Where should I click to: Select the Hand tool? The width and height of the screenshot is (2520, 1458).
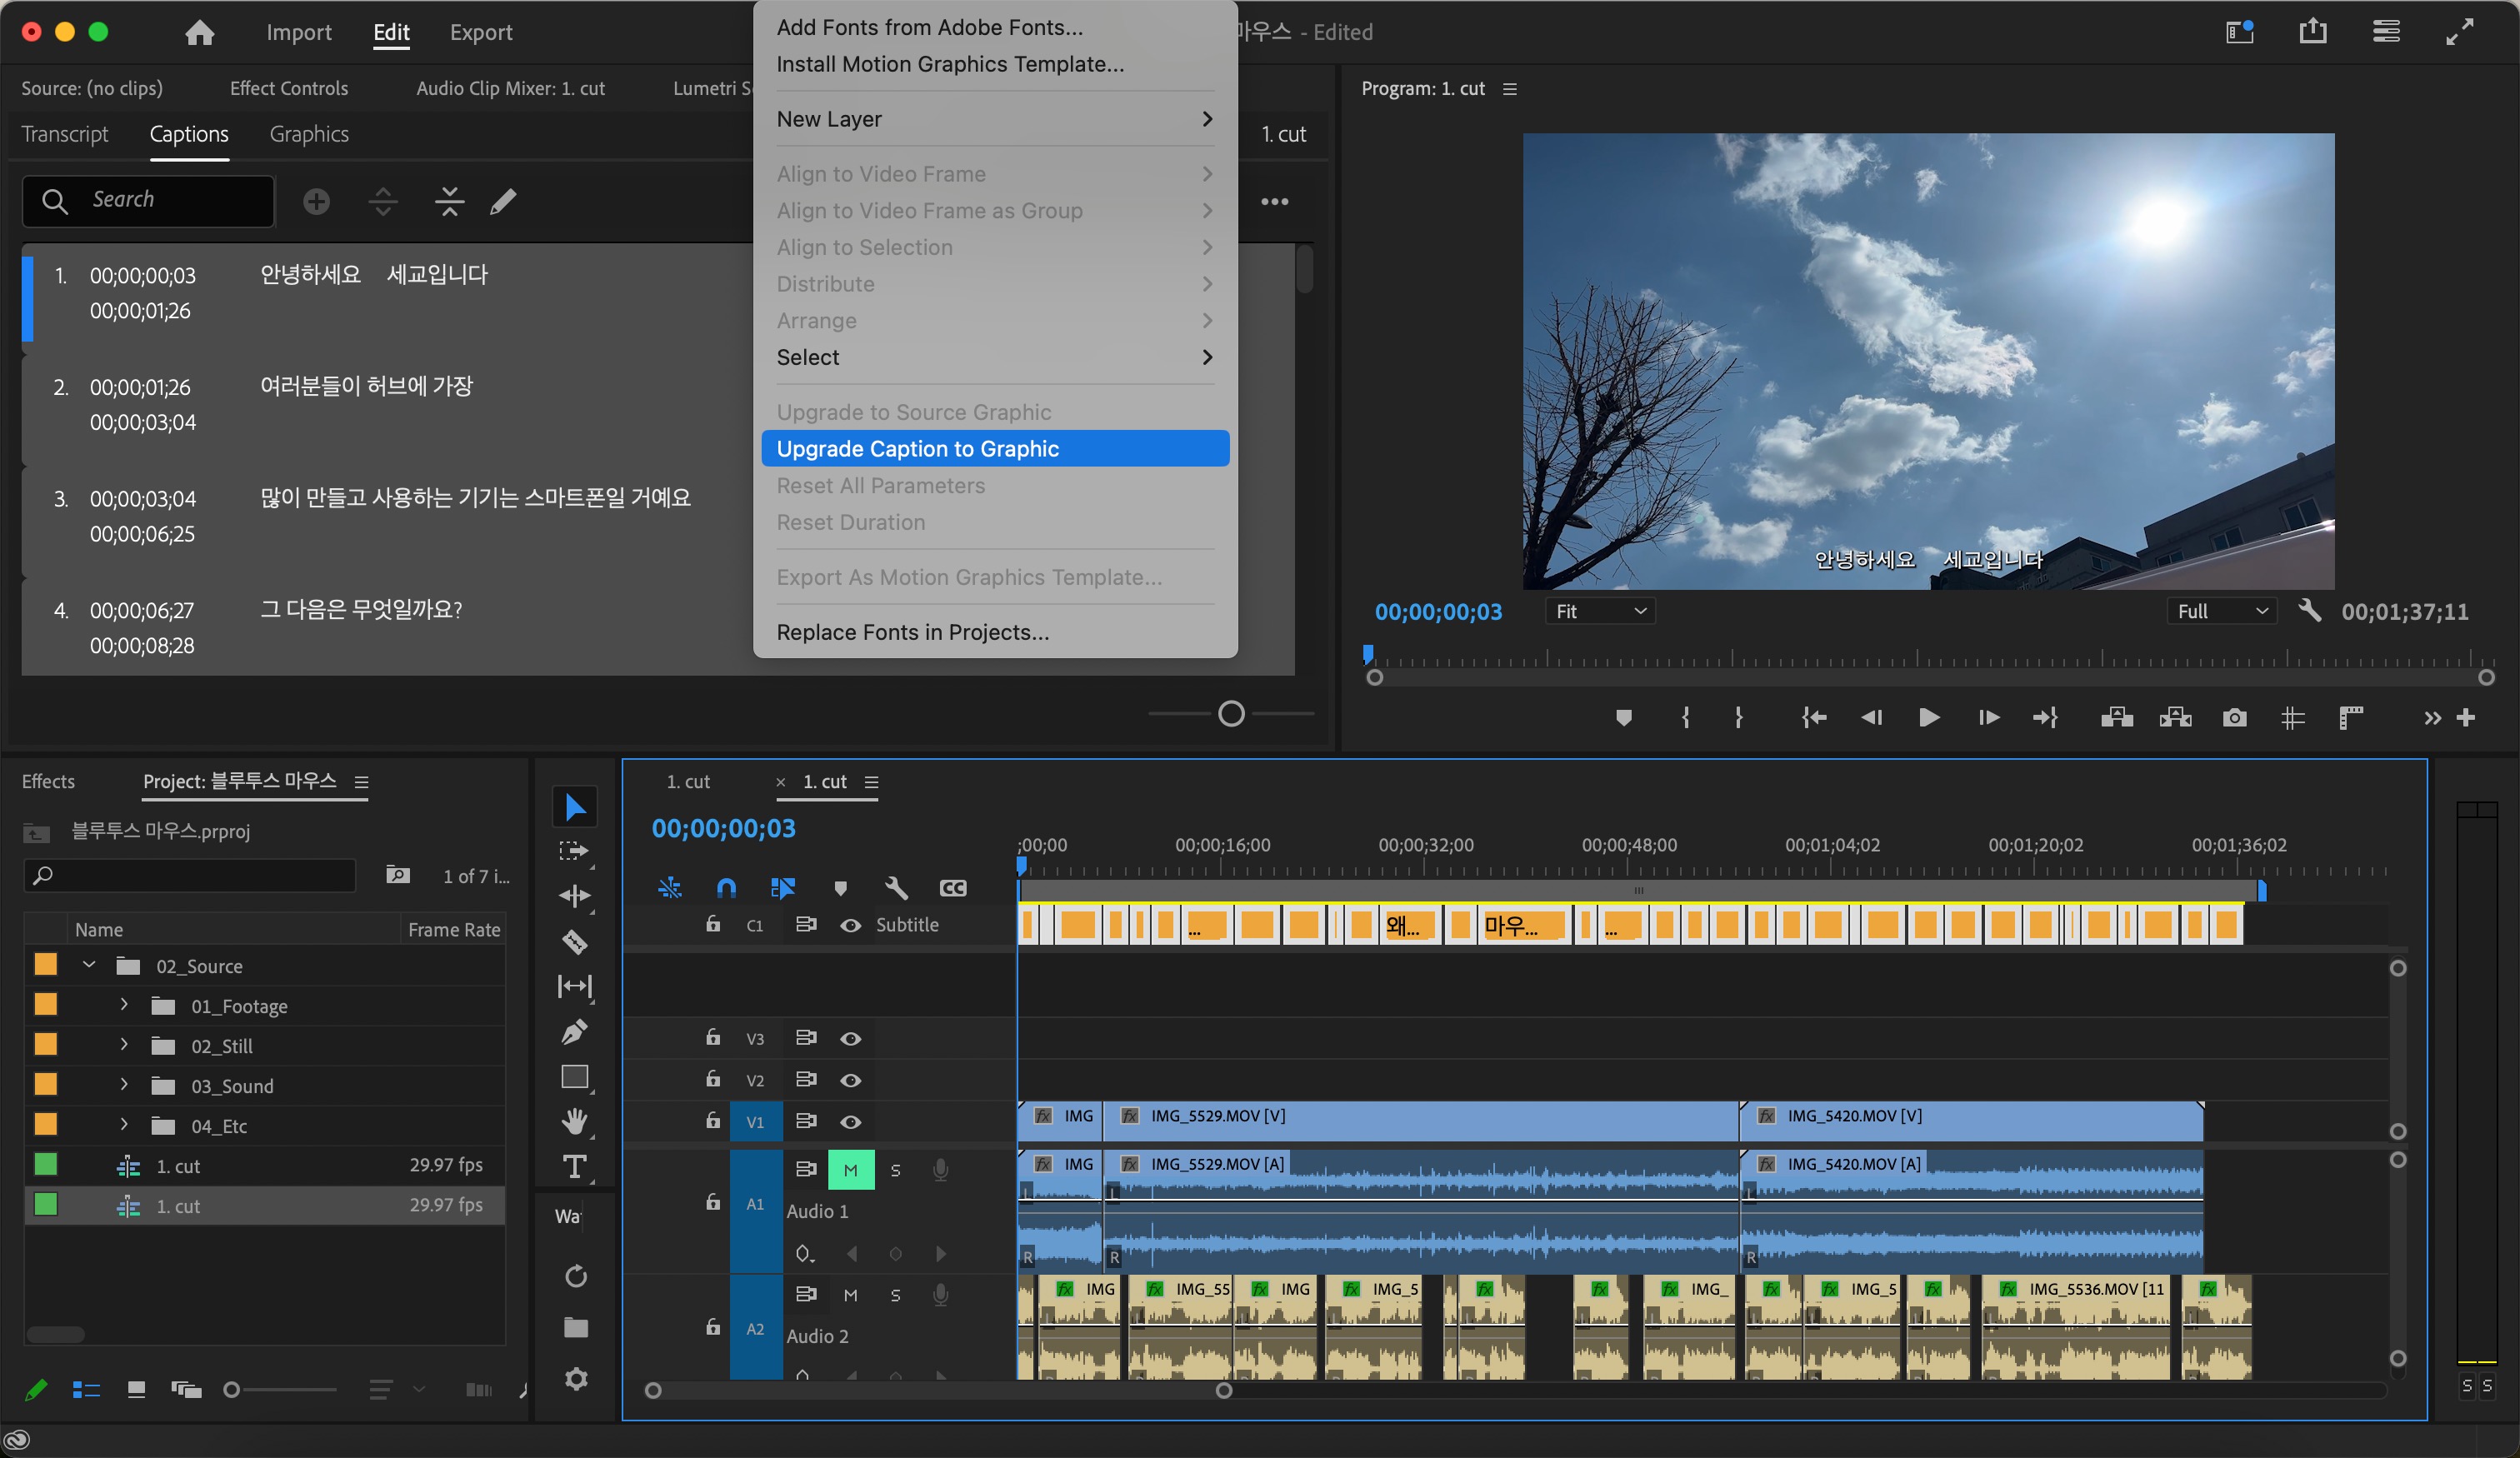[x=574, y=1121]
